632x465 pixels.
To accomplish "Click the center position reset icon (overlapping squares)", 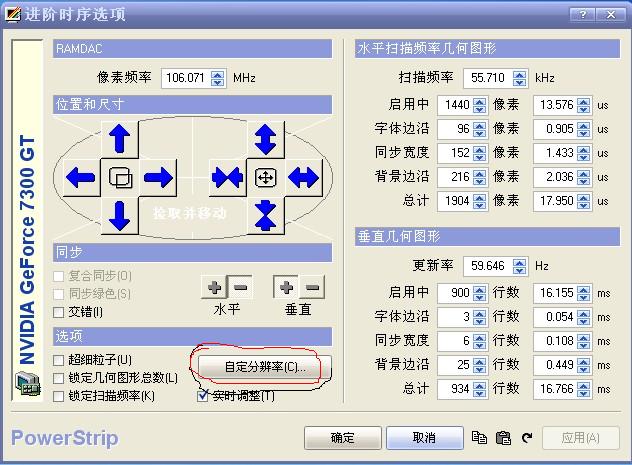I will point(120,177).
